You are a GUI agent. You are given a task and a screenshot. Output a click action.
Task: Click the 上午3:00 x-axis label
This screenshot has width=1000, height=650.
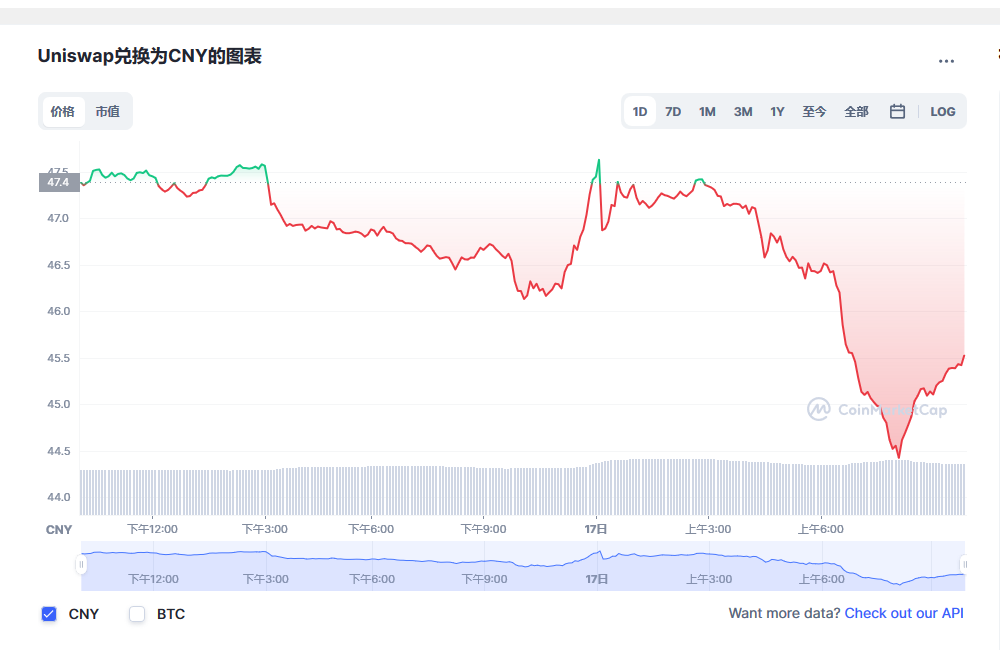(709, 529)
